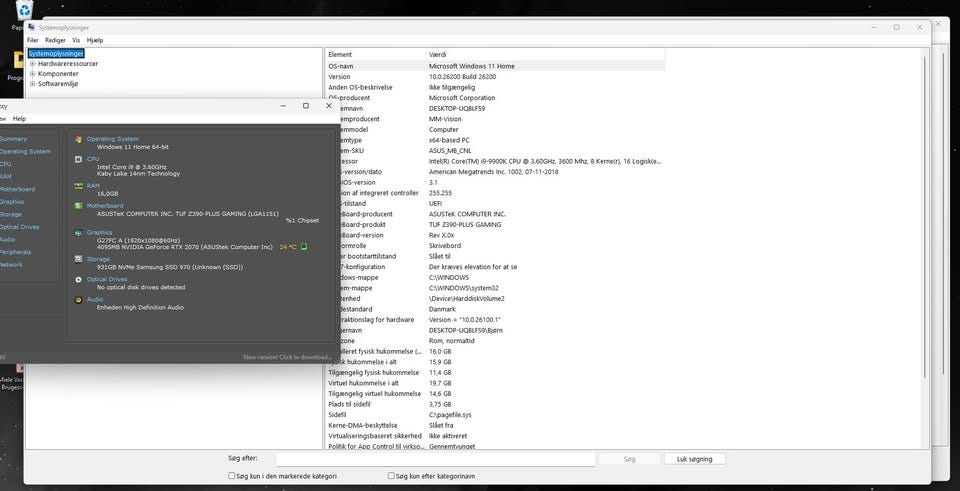Screen dimensions: 960x491
Task: Select Storage in Speccy sidebar
Action: [11, 214]
